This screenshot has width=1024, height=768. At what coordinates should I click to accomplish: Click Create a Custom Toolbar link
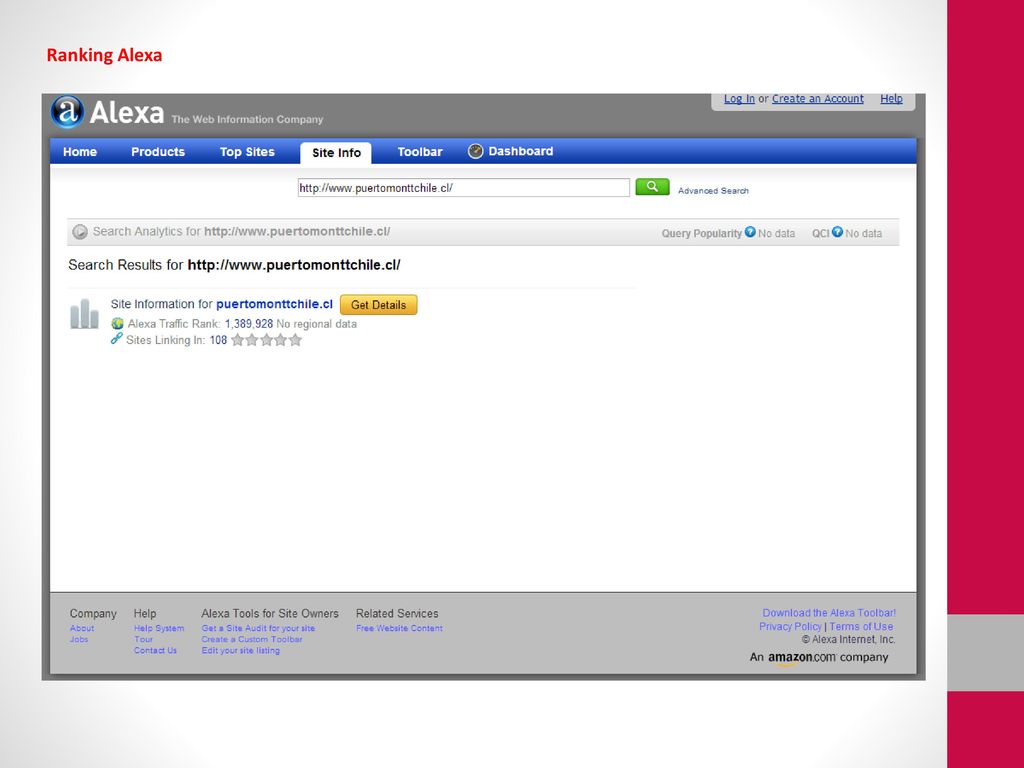[252, 639]
